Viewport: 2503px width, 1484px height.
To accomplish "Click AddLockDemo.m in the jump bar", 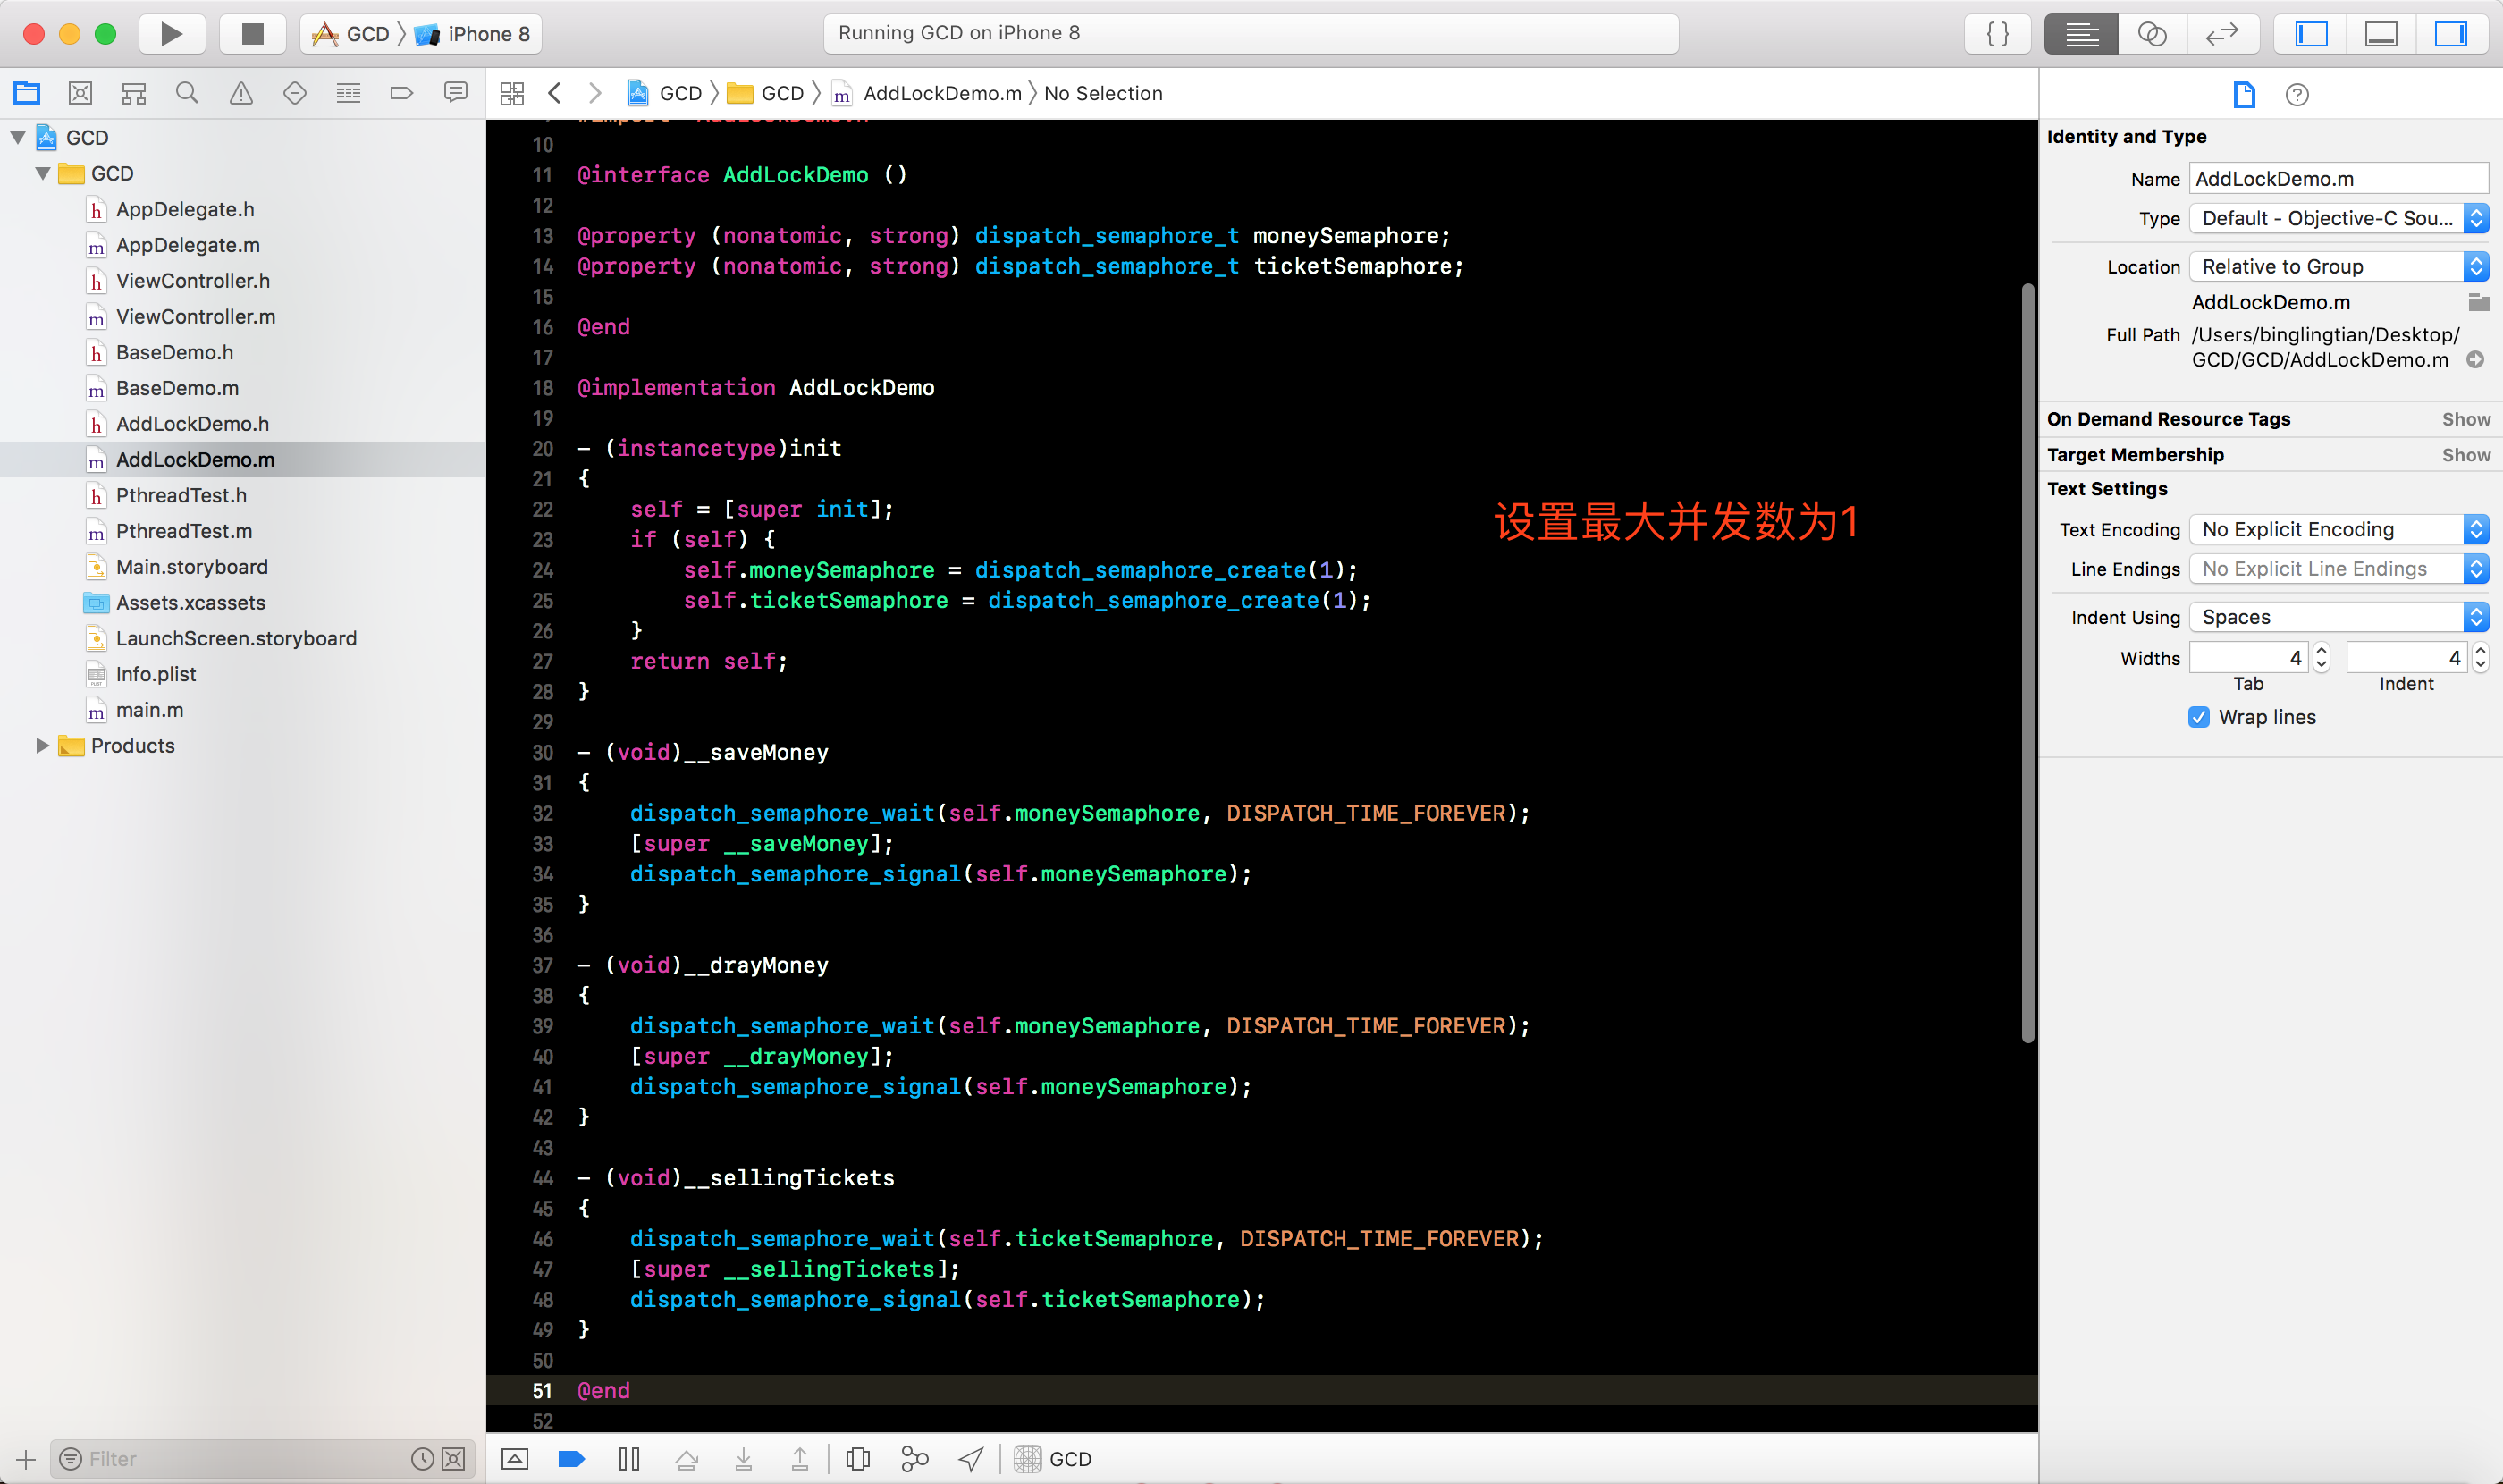I will click(x=927, y=93).
